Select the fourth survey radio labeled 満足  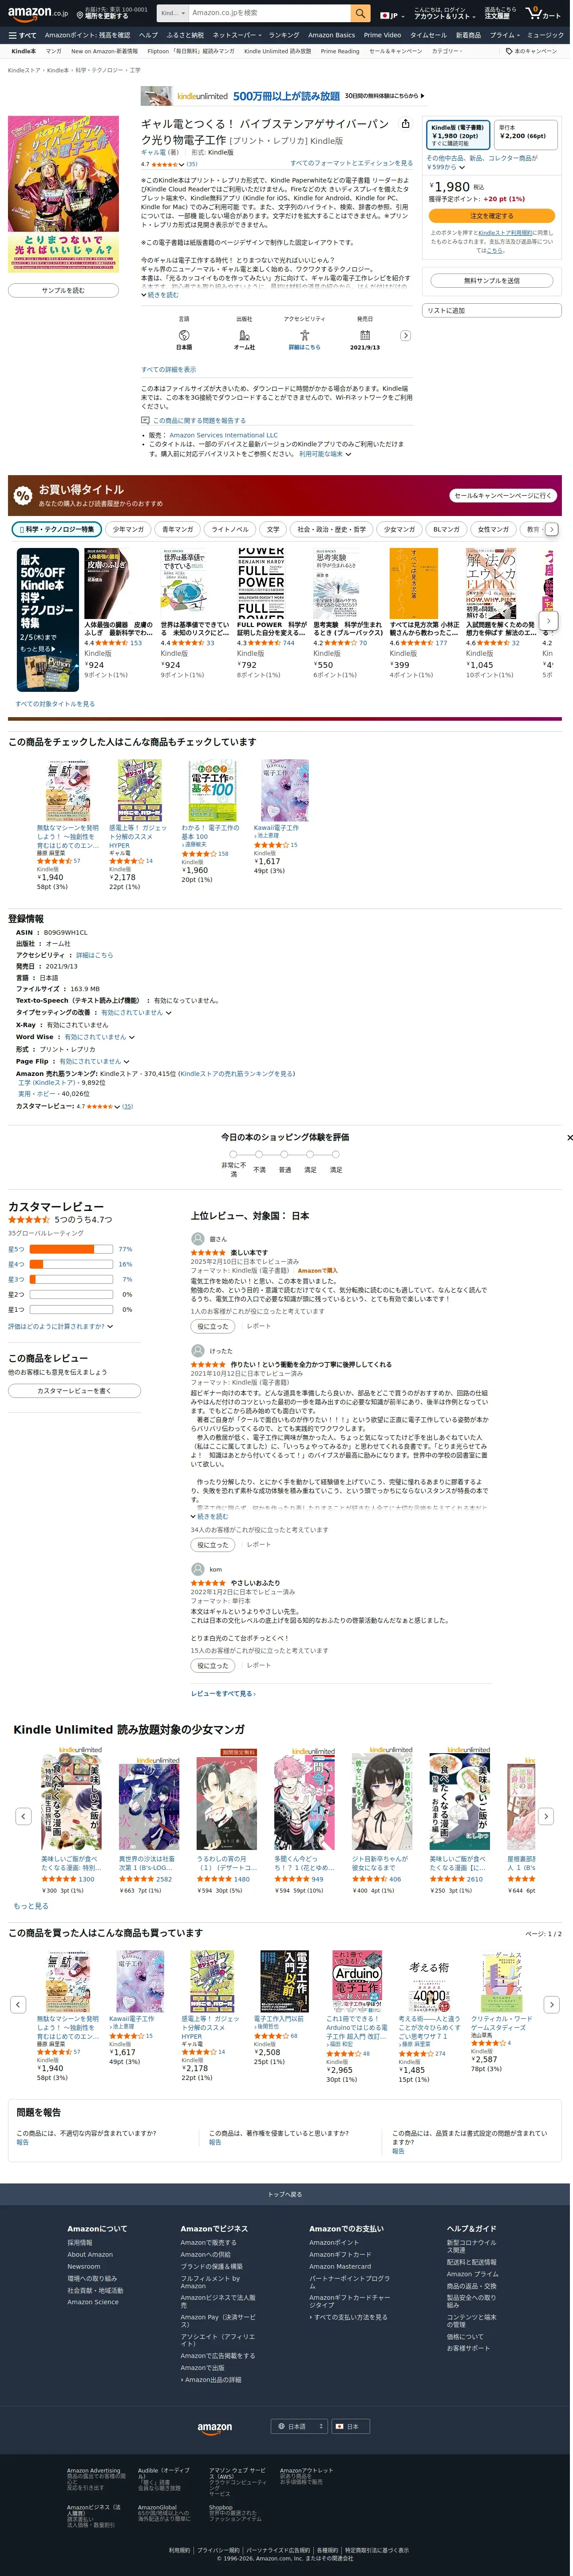pos(310,1154)
